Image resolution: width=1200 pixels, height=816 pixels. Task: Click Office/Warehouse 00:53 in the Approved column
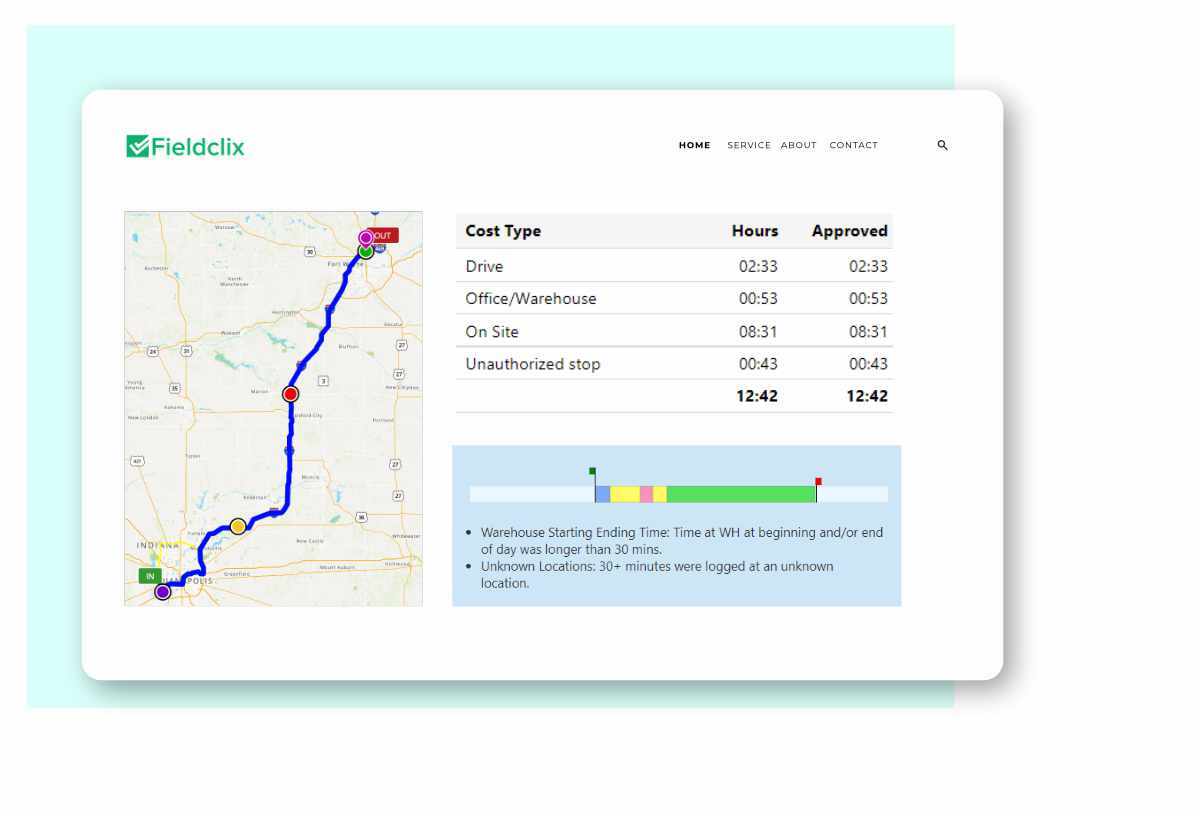[x=868, y=298]
